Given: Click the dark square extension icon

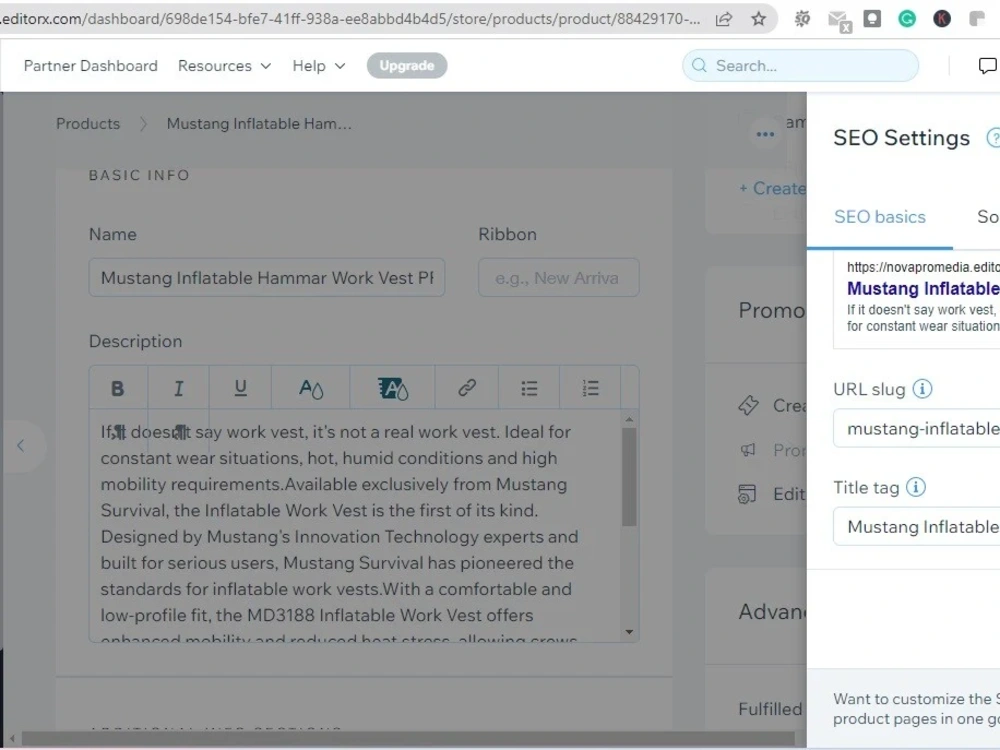Looking at the screenshot, I should [x=872, y=18].
